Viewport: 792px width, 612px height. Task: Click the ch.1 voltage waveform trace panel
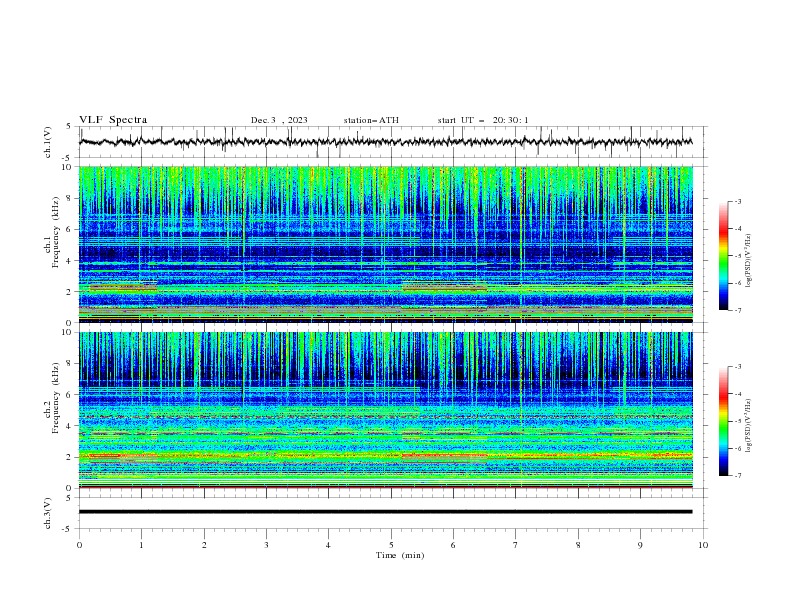point(393,142)
